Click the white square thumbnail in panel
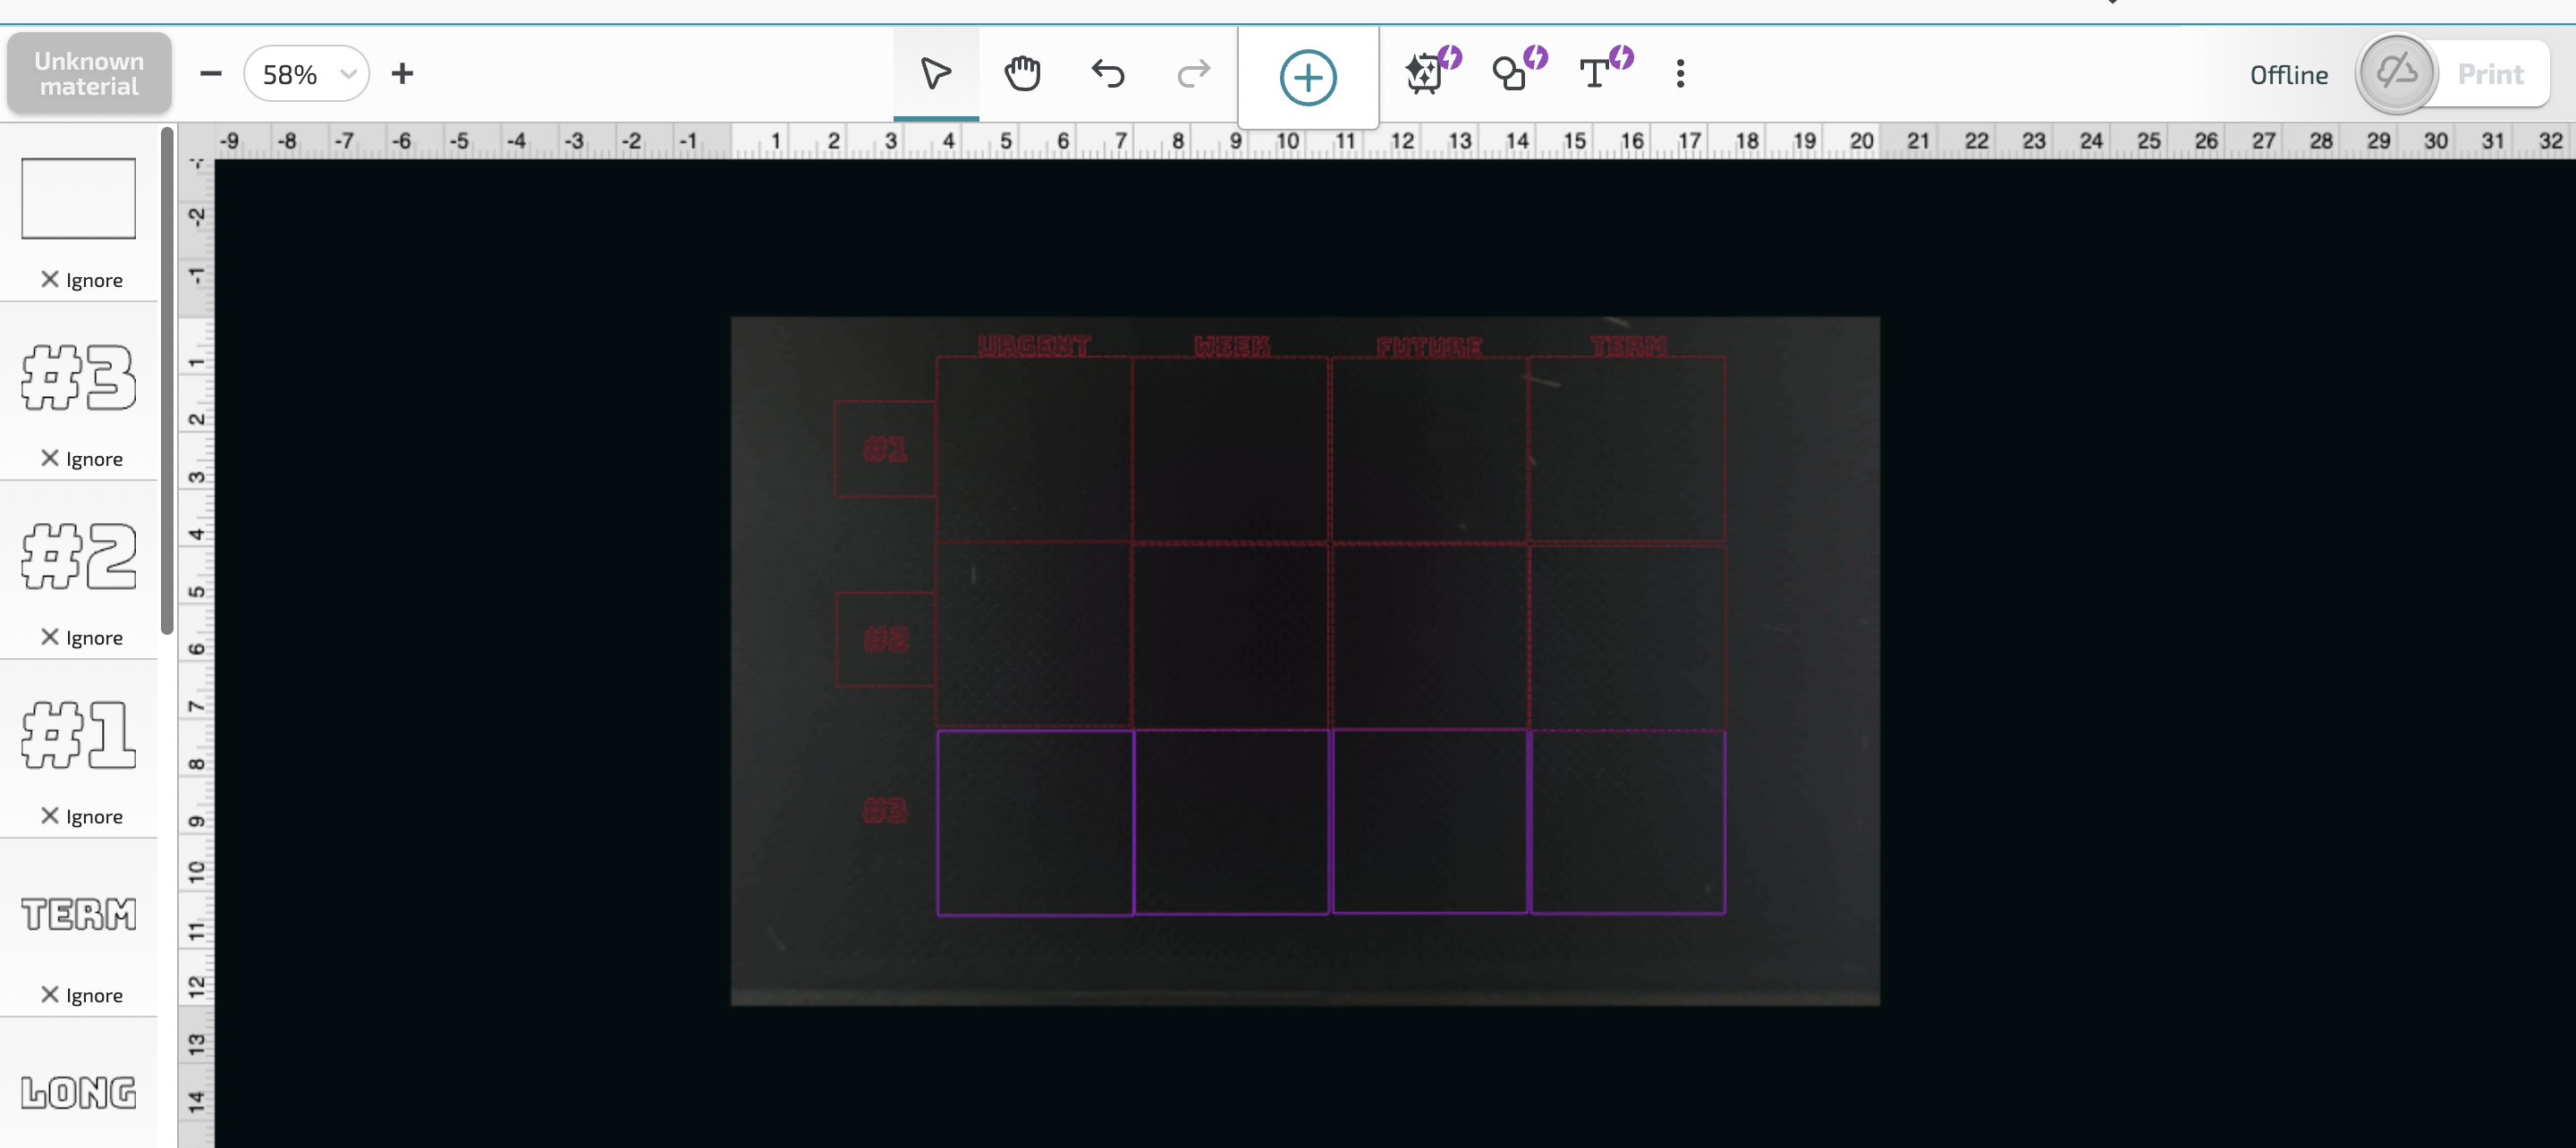Screen dimensions: 2576x1148 (x=77, y=198)
